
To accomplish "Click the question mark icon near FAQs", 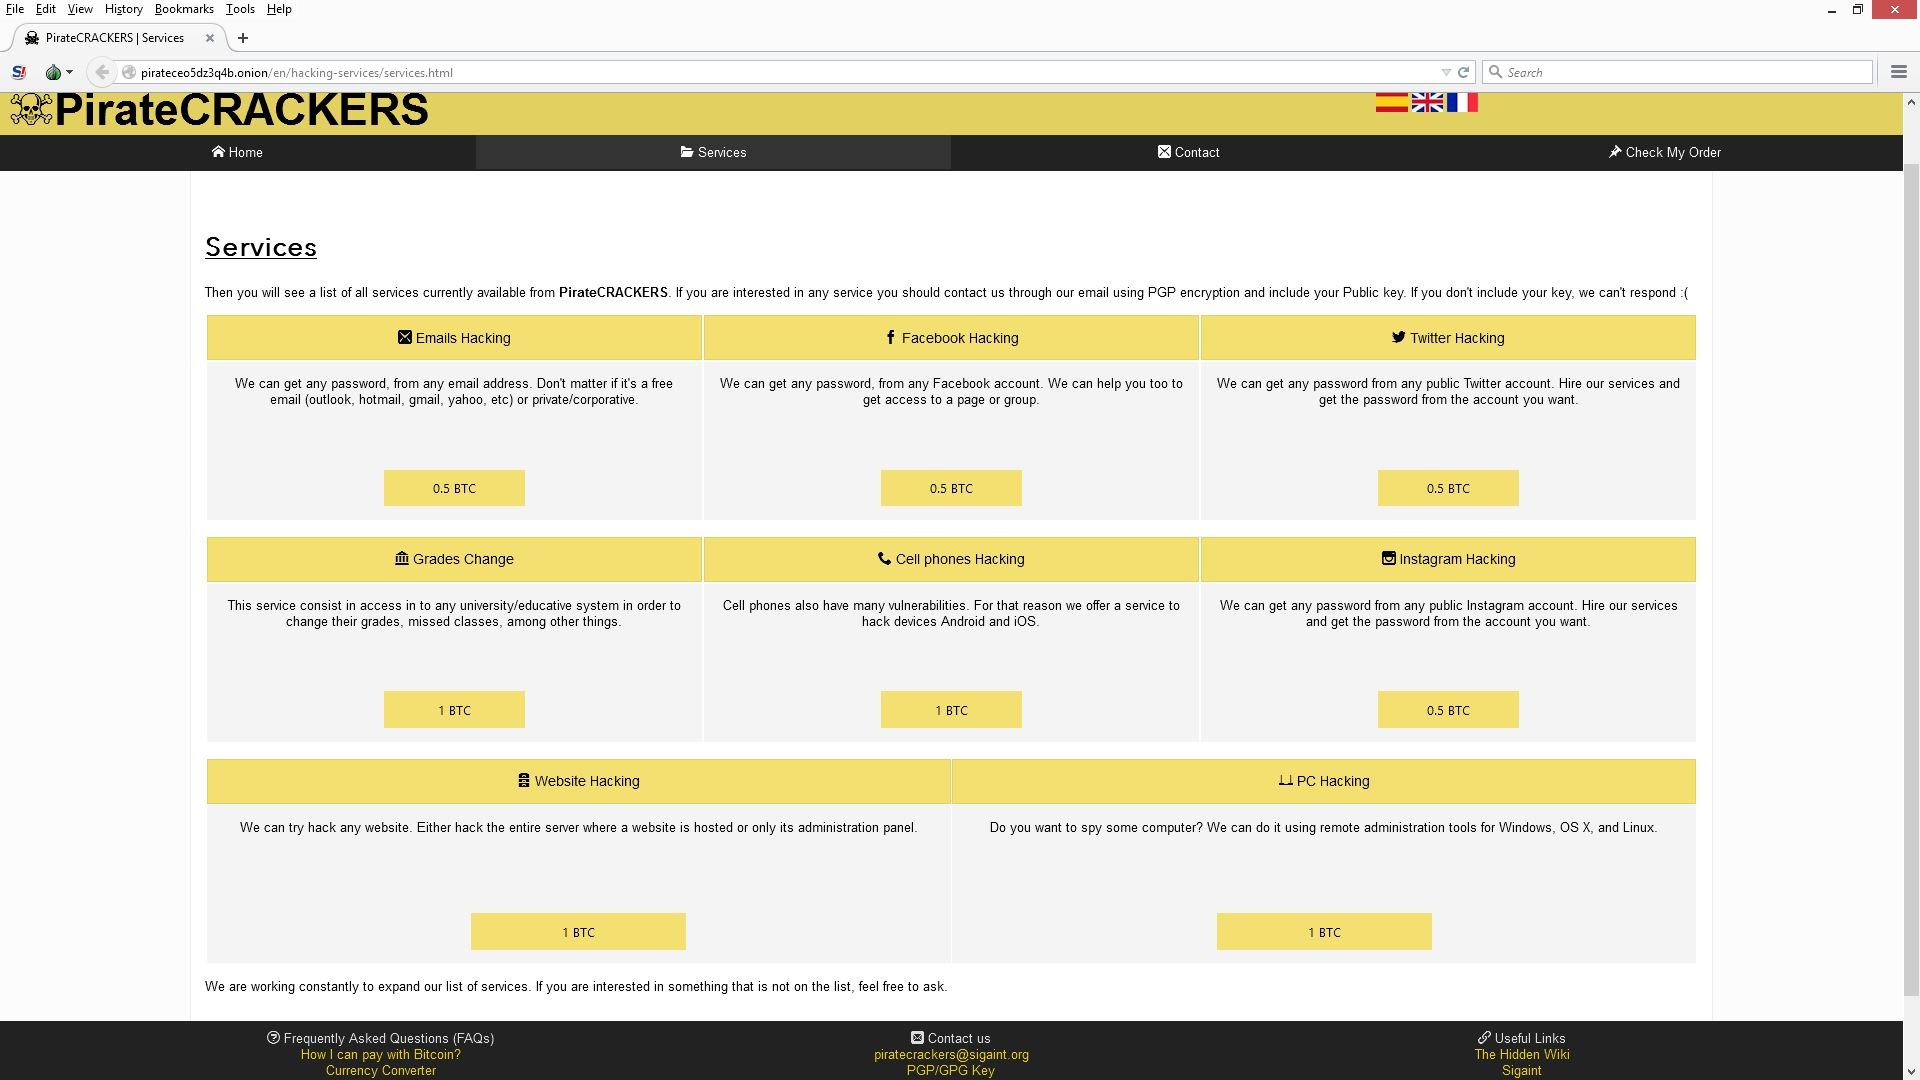I will click(x=273, y=1037).
